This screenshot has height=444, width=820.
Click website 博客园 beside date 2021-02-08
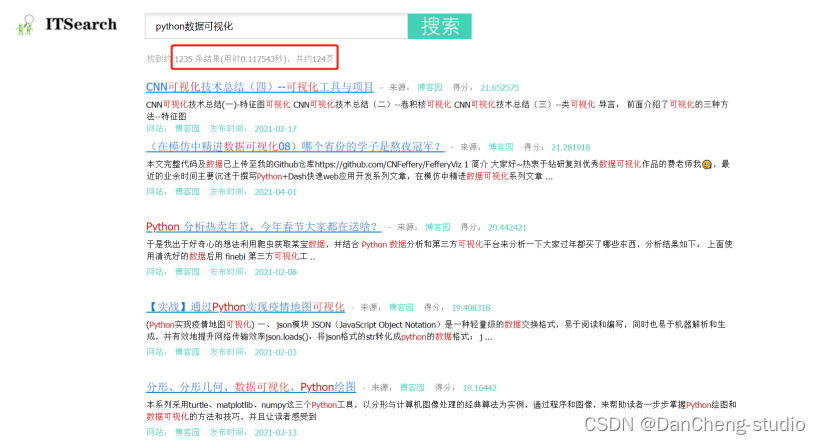(x=187, y=272)
